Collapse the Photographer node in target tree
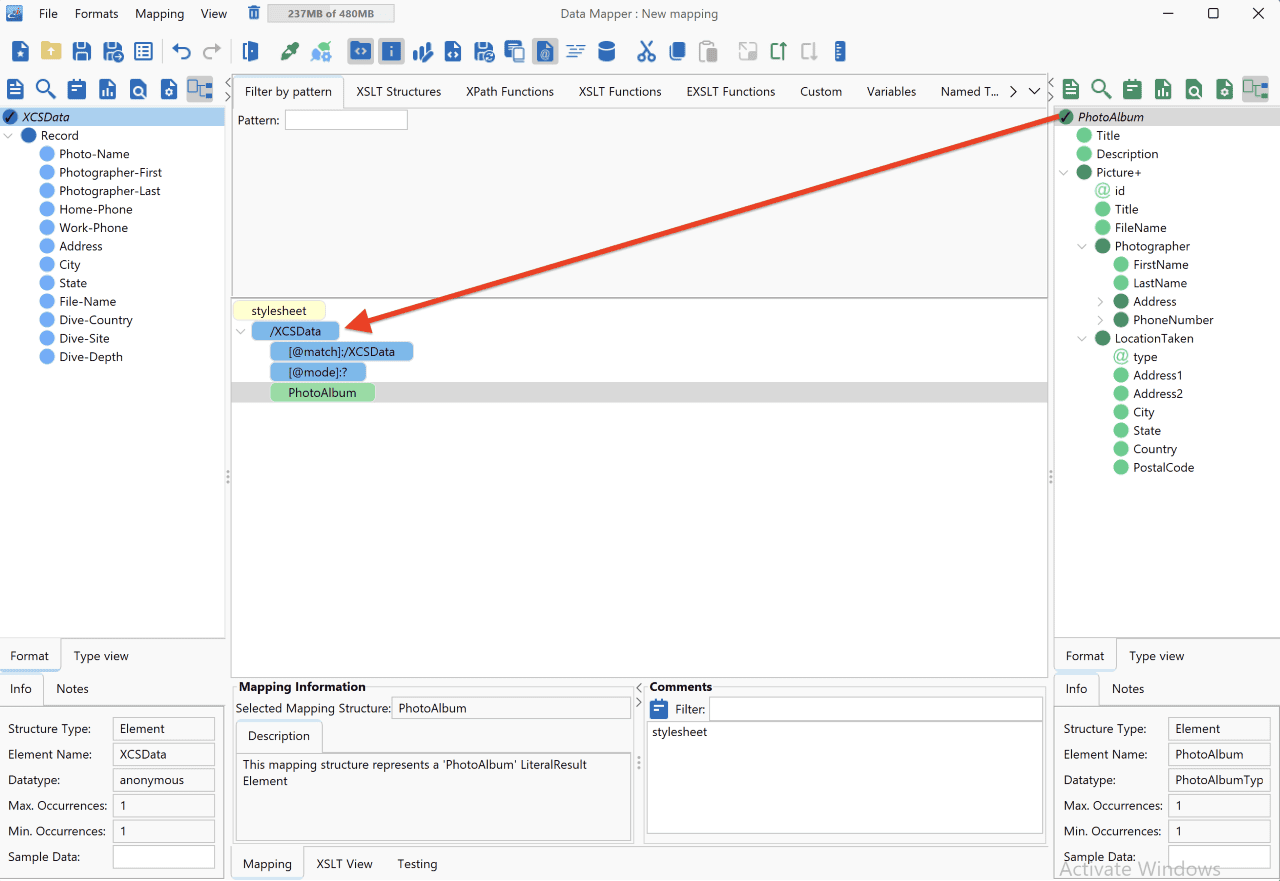This screenshot has width=1280, height=881. (x=1082, y=246)
